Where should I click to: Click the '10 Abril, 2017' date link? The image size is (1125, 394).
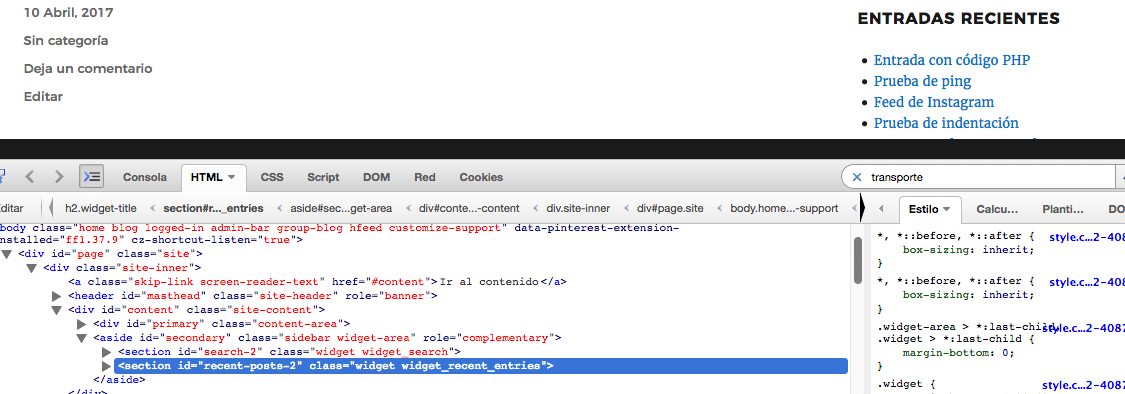coord(68,13)
